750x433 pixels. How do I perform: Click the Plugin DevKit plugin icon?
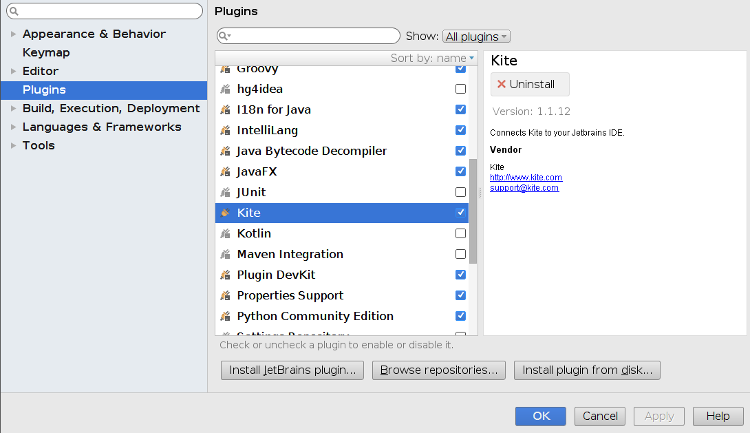[225, 275]
